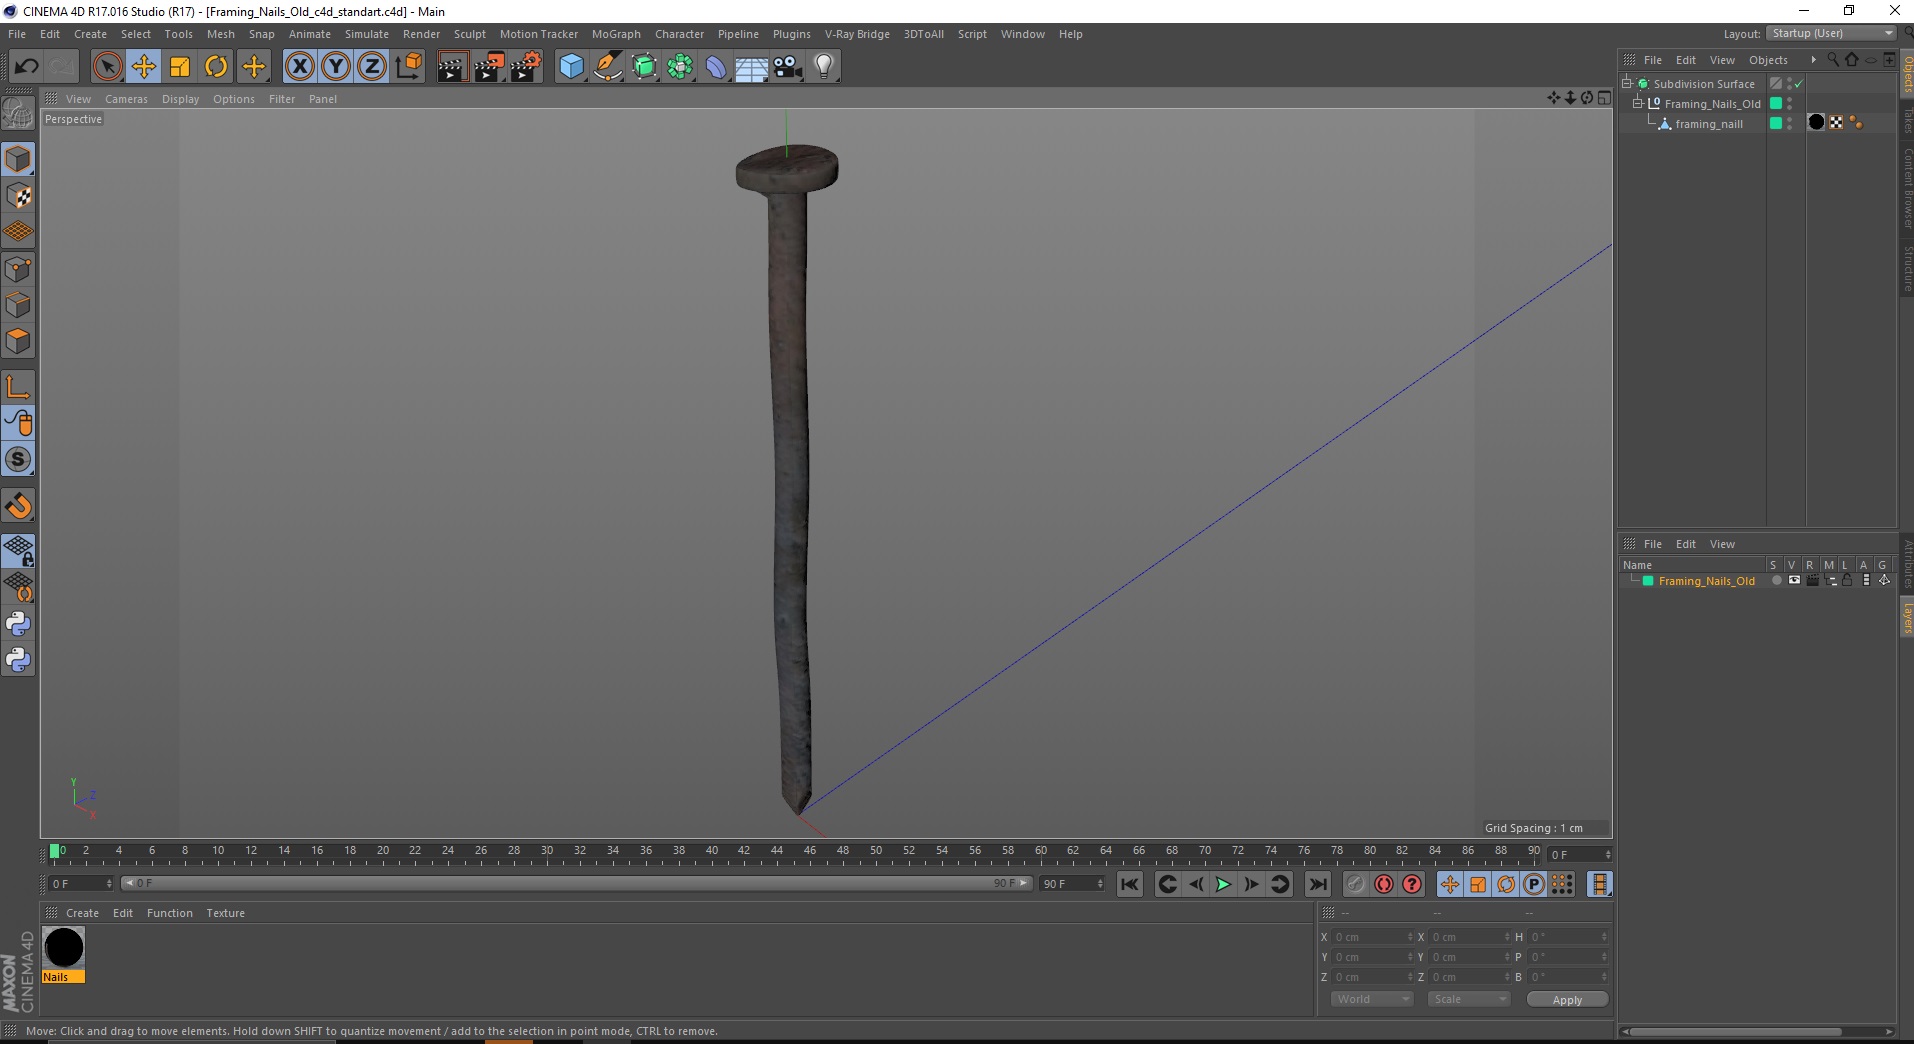Open the Layout dropdown Startup (User)
The width and height of the screenshot is (1914, 1044).
point(1831,33)
